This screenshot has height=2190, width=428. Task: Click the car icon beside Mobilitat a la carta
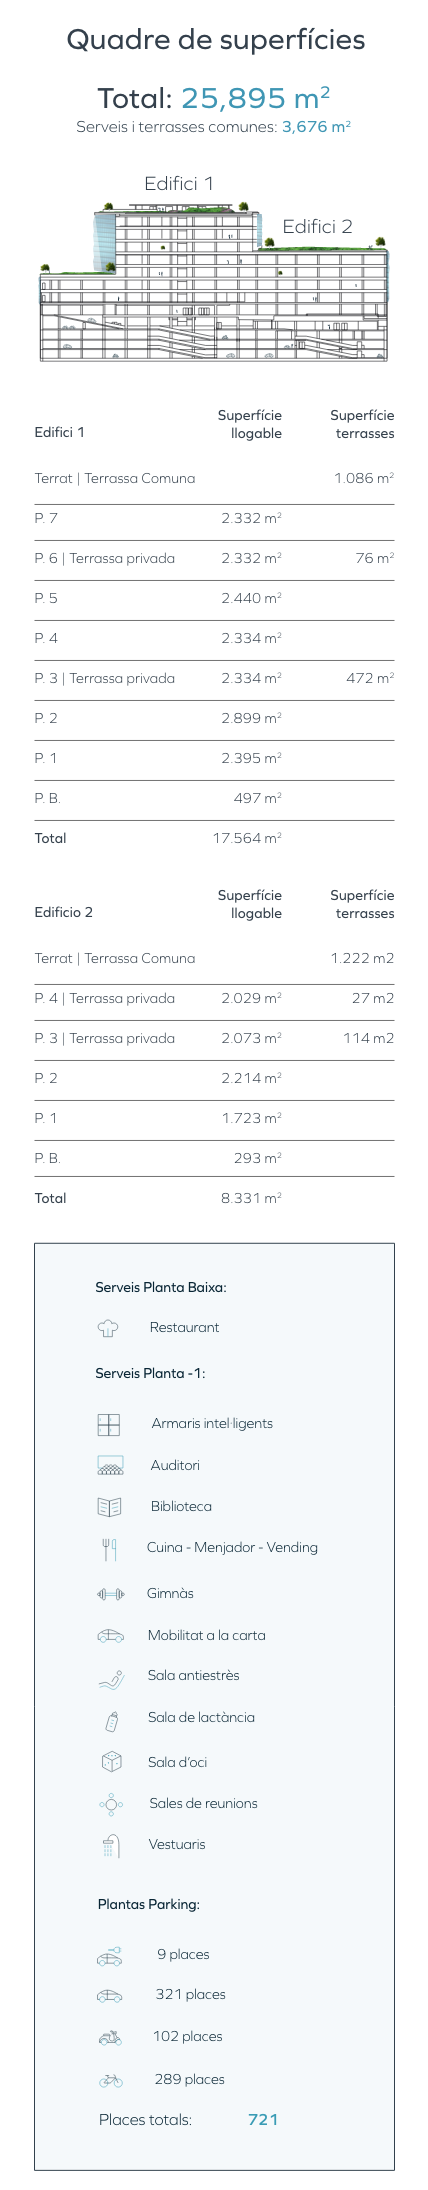click(x=110, y=1636)
